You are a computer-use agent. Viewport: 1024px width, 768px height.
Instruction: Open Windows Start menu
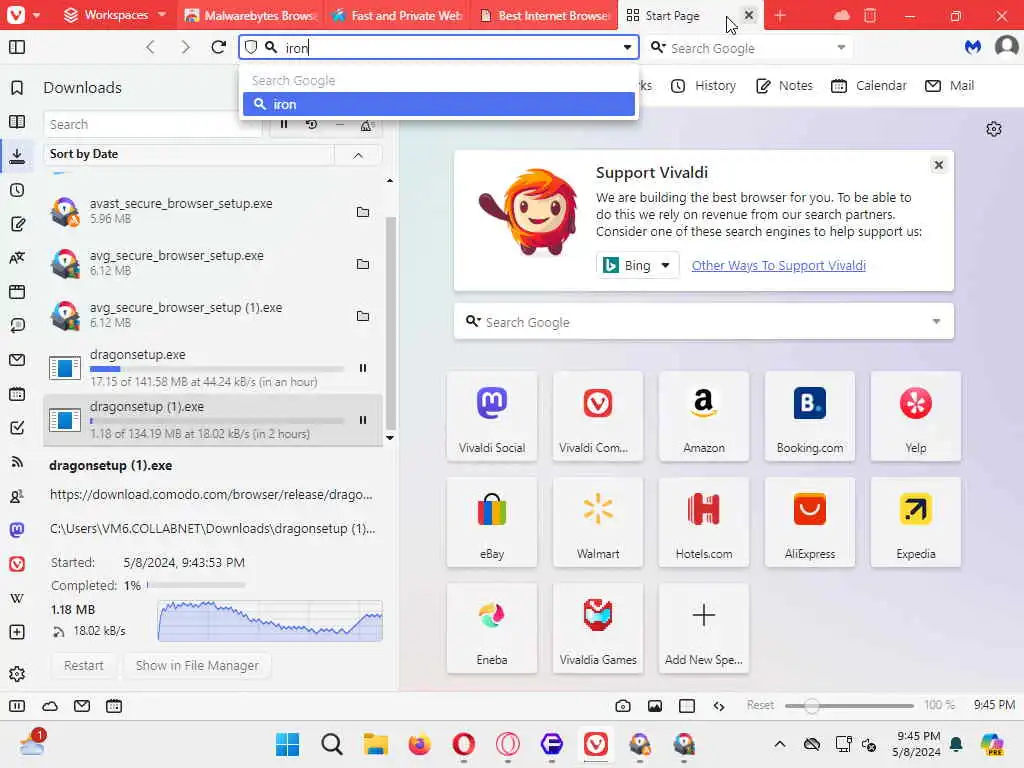287,744
